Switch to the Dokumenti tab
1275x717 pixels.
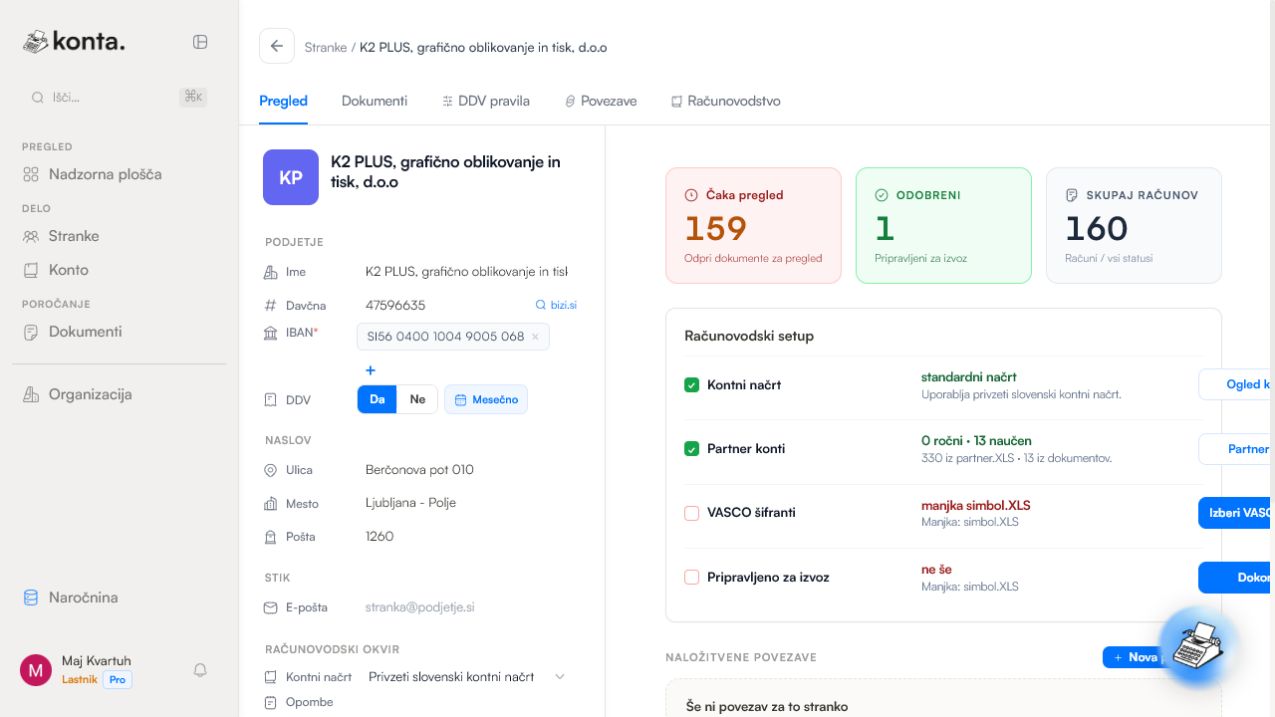(374, 101)
